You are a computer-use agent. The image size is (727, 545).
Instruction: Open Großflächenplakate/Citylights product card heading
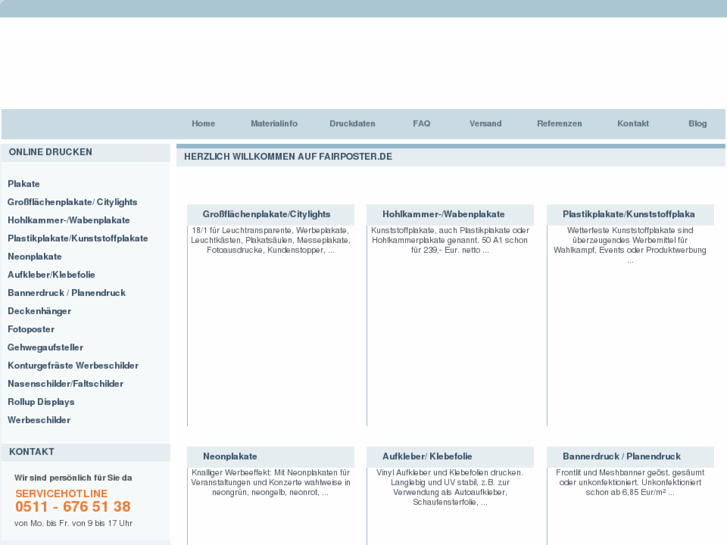pos(266,214)
